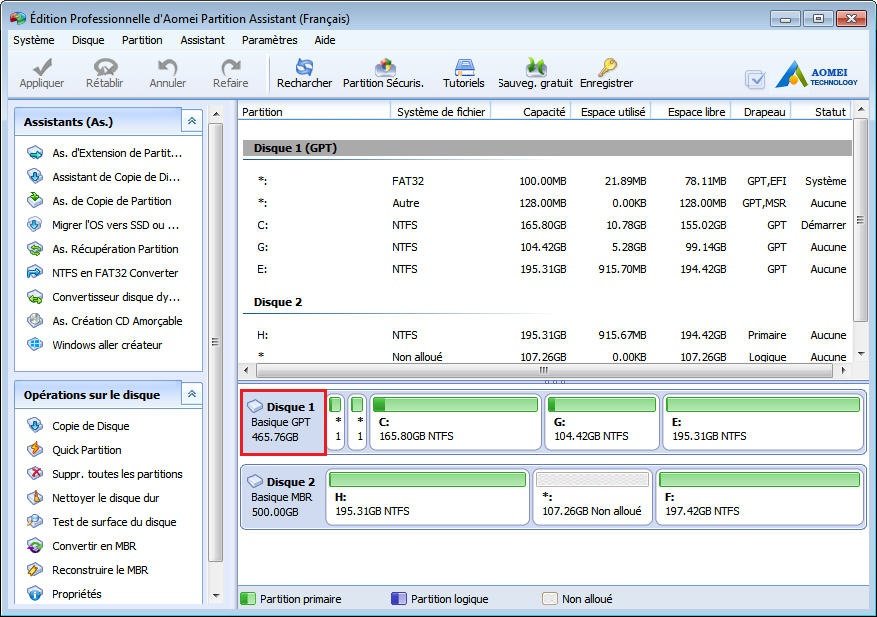Select E: 195.31GB NTFS partition block
The width and height of the screenshot is (877, 617).
763,422
